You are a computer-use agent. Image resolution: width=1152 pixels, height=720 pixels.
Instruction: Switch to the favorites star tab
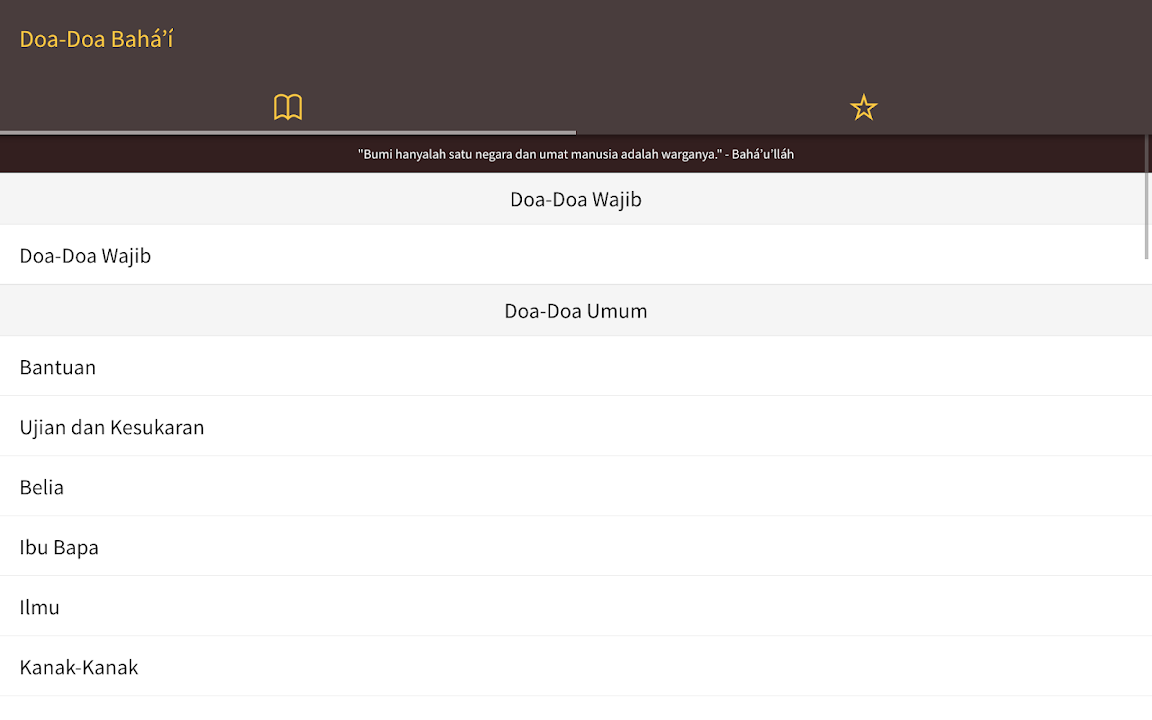click(x=863, y=107)
